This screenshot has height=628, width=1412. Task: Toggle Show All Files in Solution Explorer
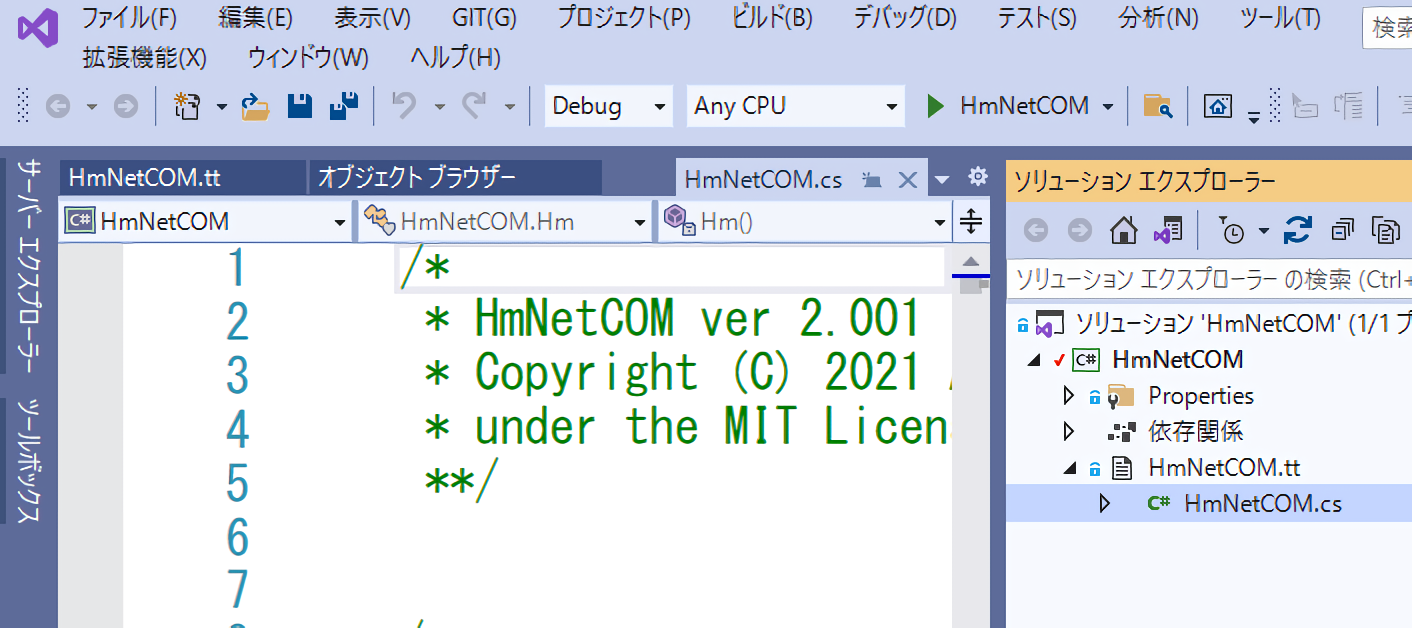(x=1387, y=232)
